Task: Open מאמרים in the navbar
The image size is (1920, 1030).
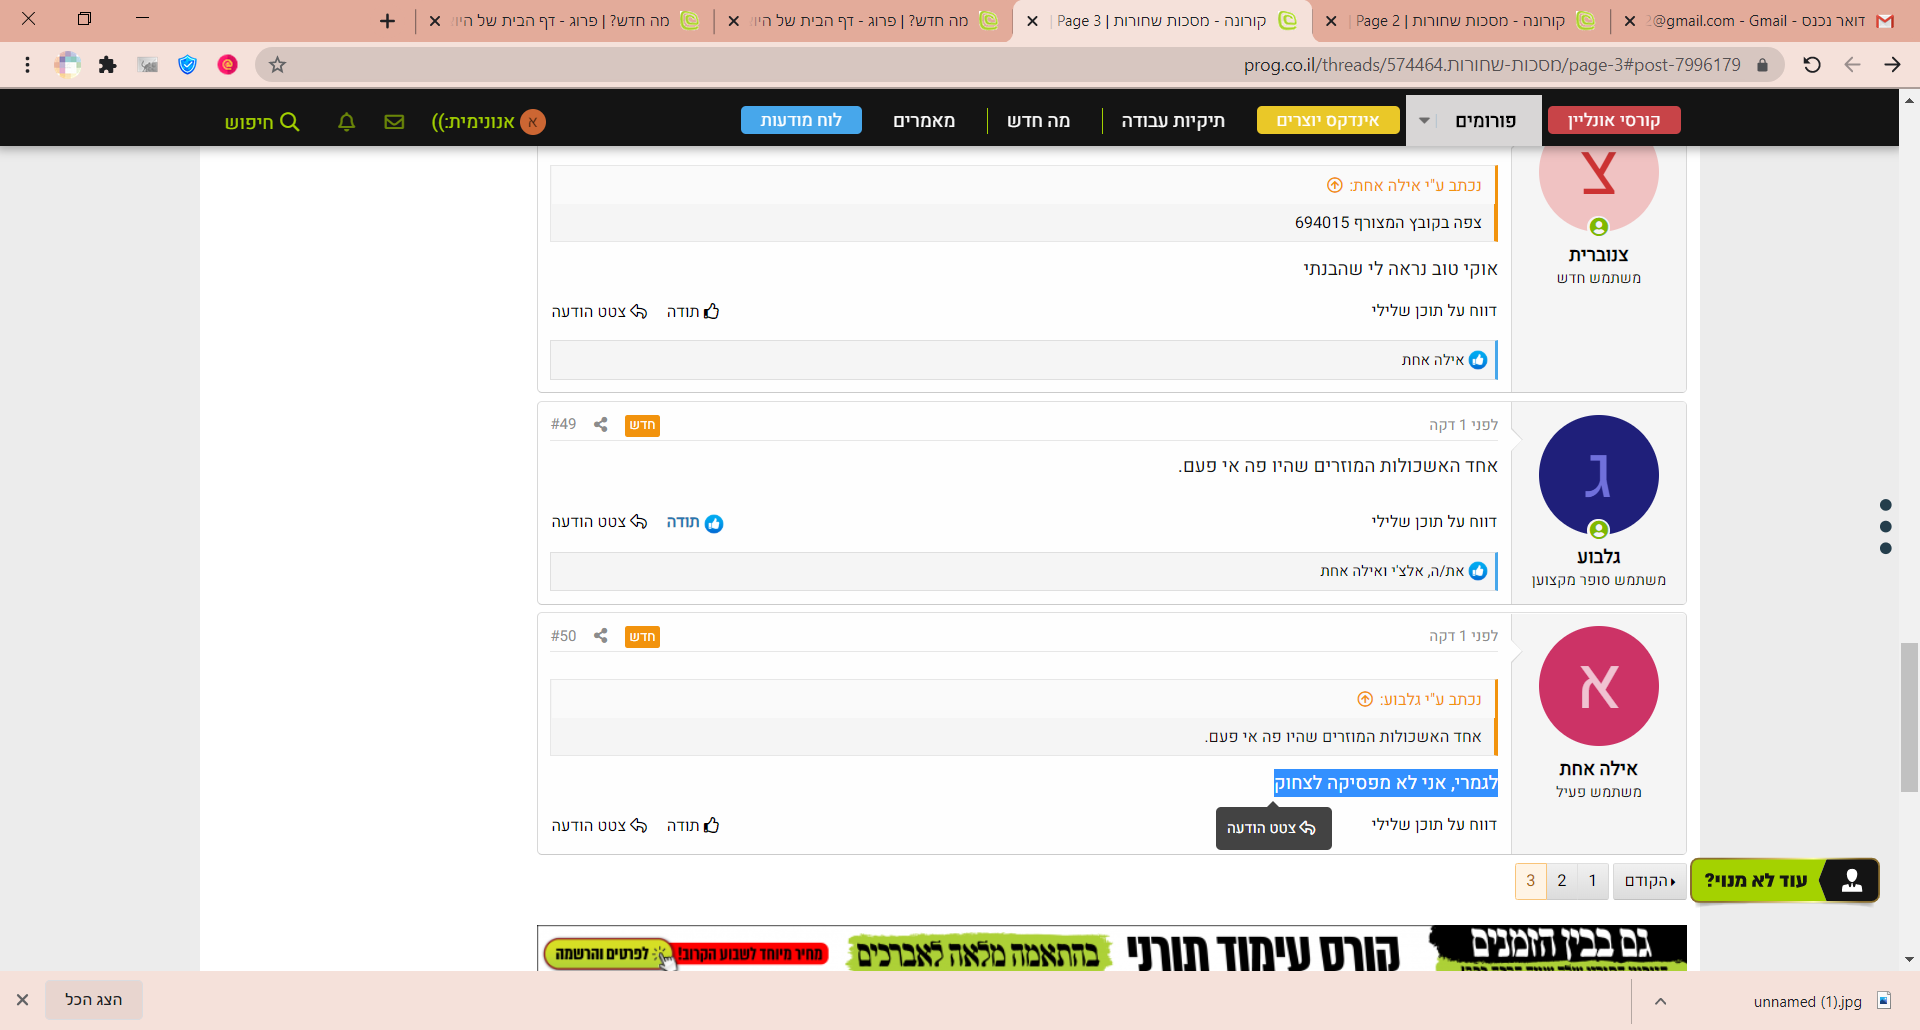Action: point(924,121)
